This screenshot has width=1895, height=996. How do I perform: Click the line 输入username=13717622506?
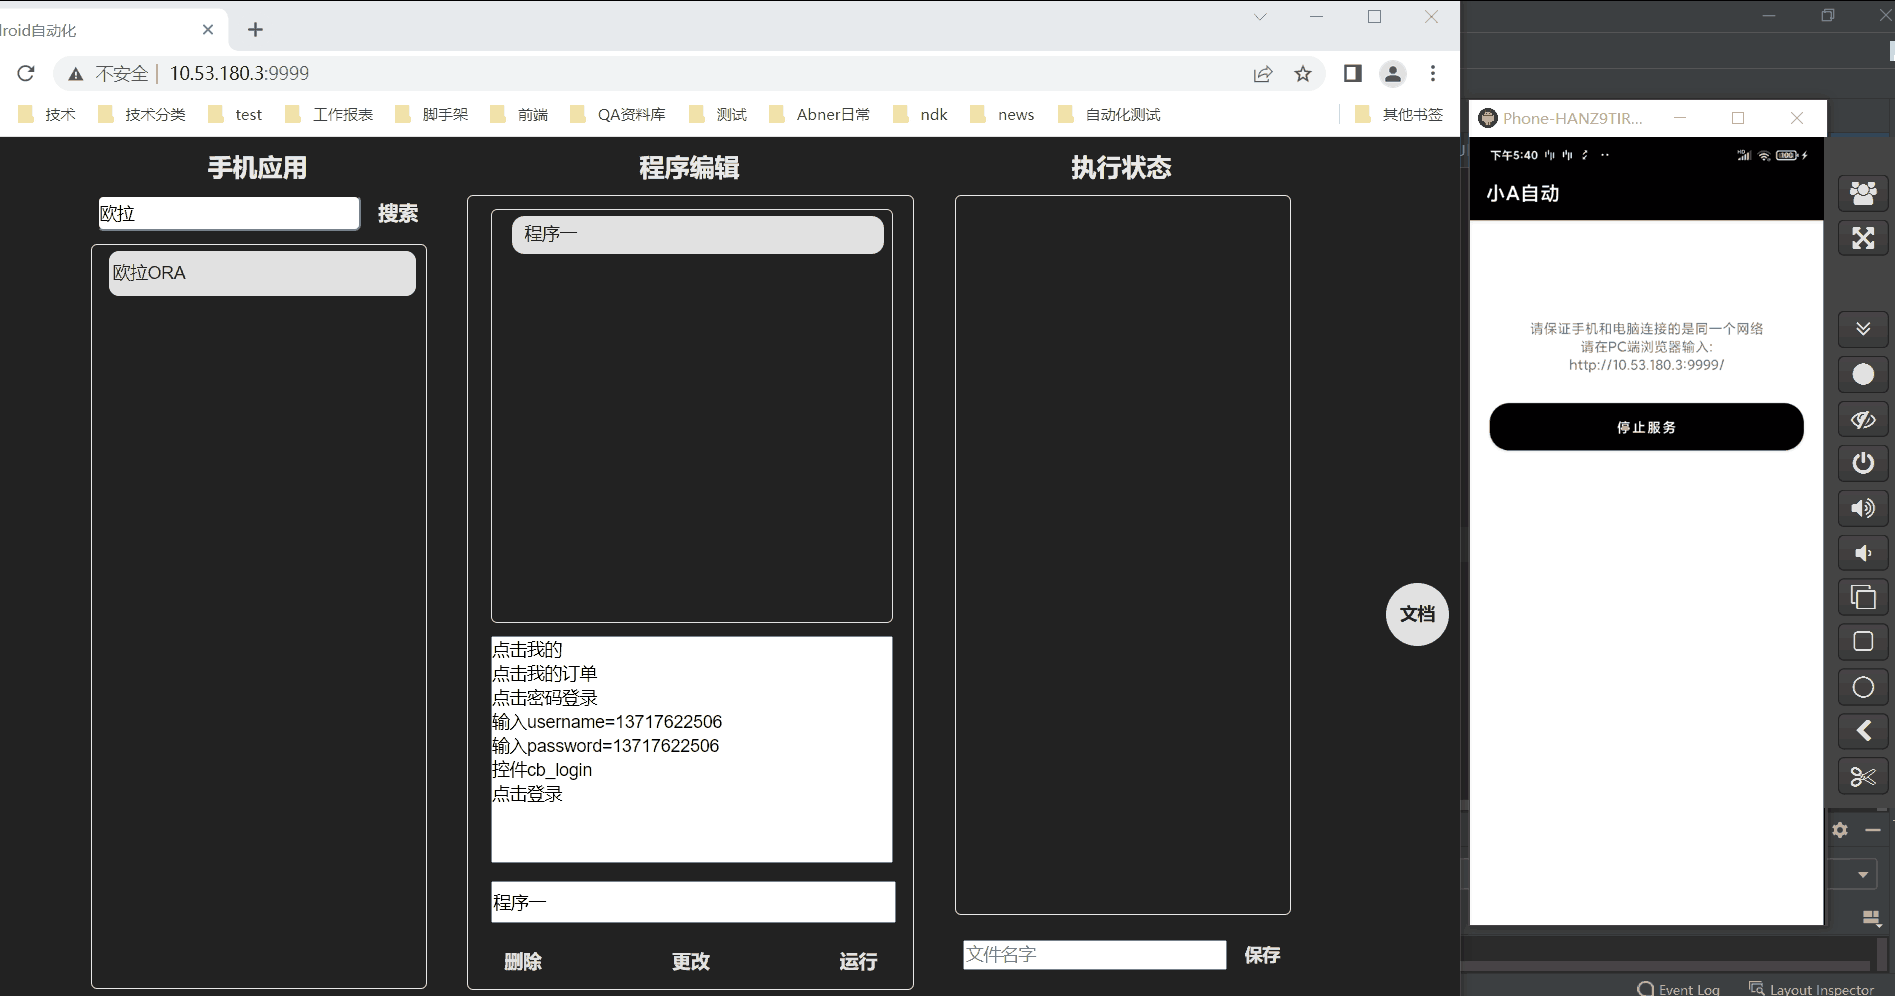click(x=607, y=722)
